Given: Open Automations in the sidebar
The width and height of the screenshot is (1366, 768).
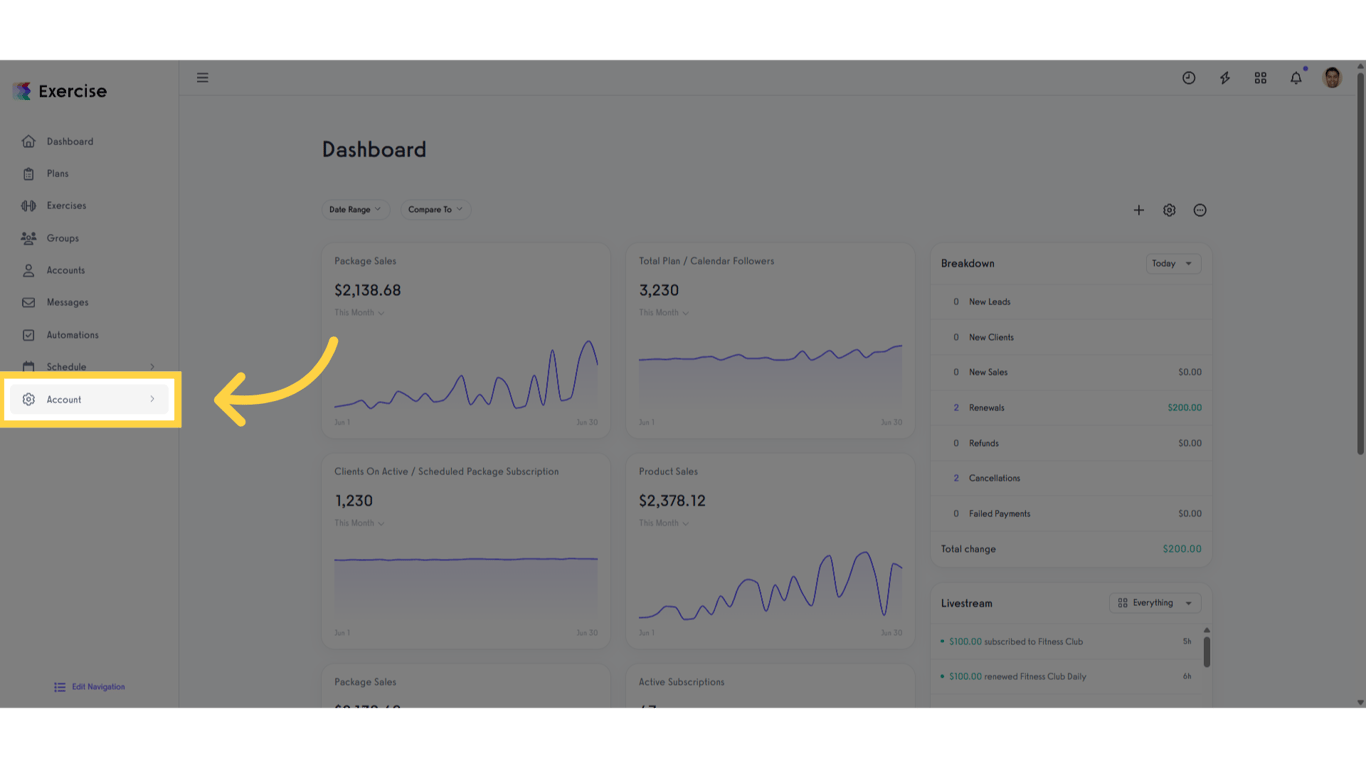Looking at the screenshot, I should click(x=72, y=335).
